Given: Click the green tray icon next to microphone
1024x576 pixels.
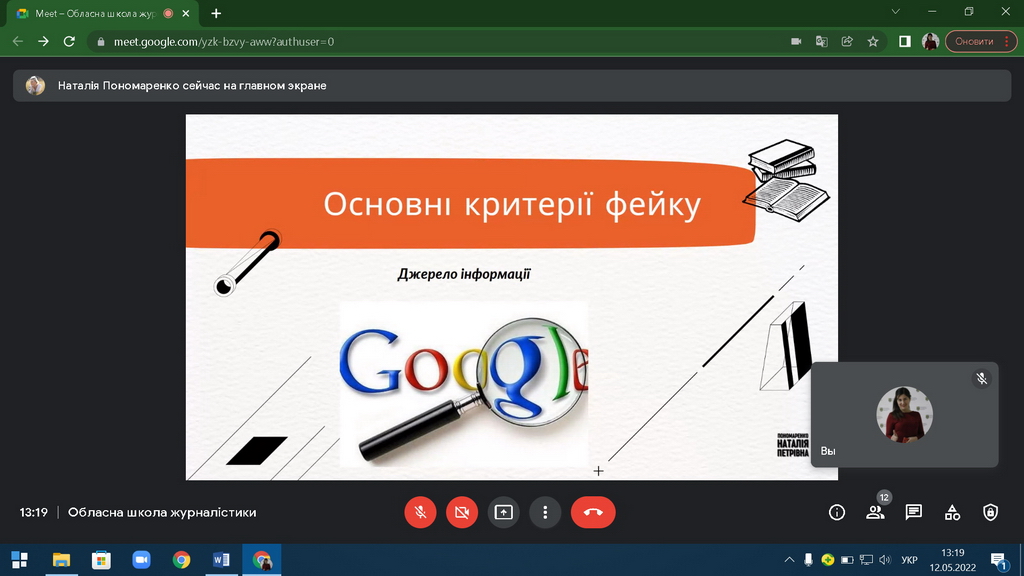Looking at the screenshot, I should [827, 560].
